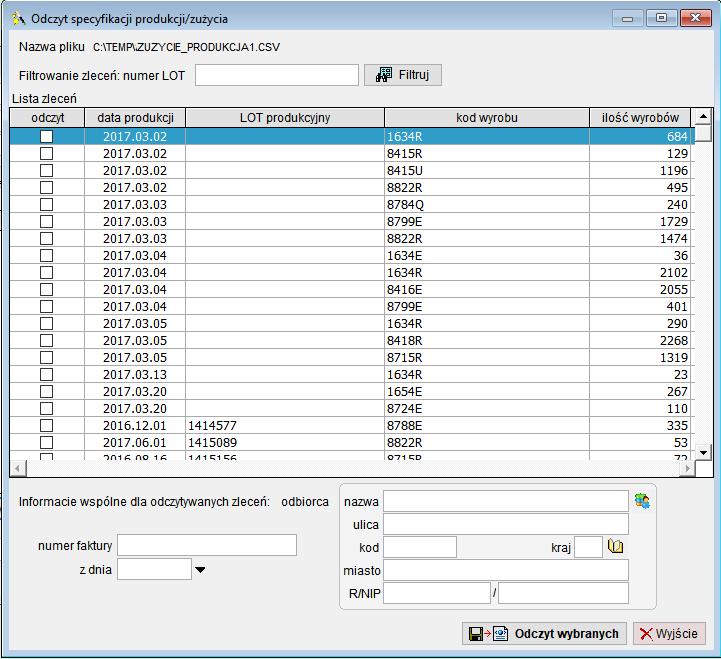Check the box for LOT 1415089 row

pyautogui.click(x=46, y=443)
